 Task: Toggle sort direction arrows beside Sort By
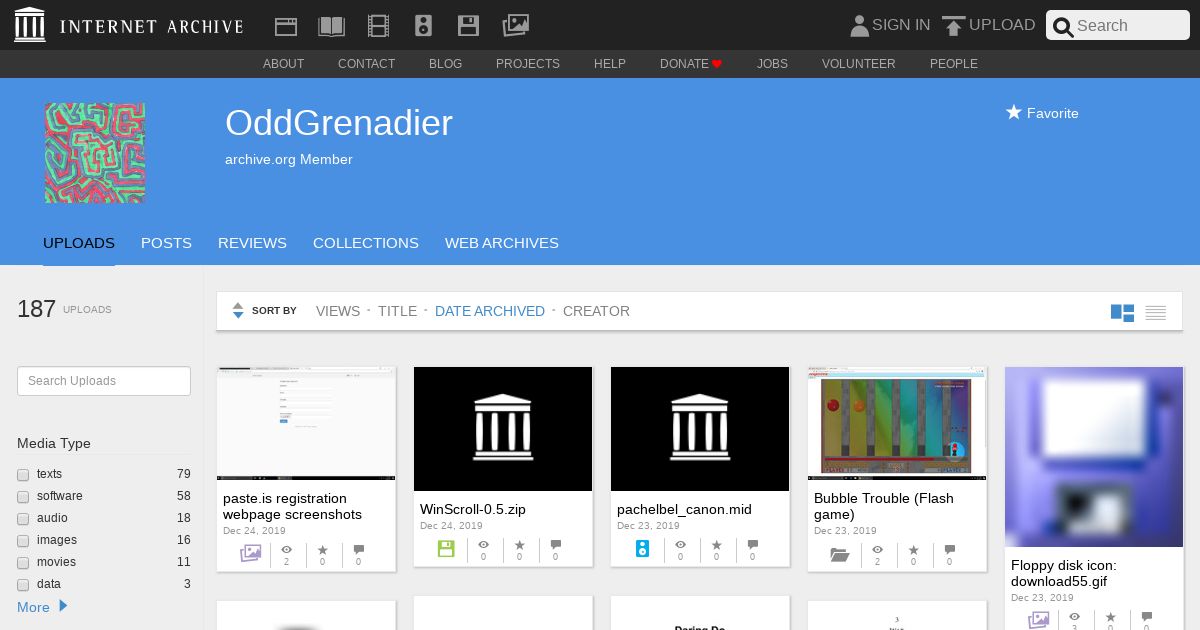(238, 311)
